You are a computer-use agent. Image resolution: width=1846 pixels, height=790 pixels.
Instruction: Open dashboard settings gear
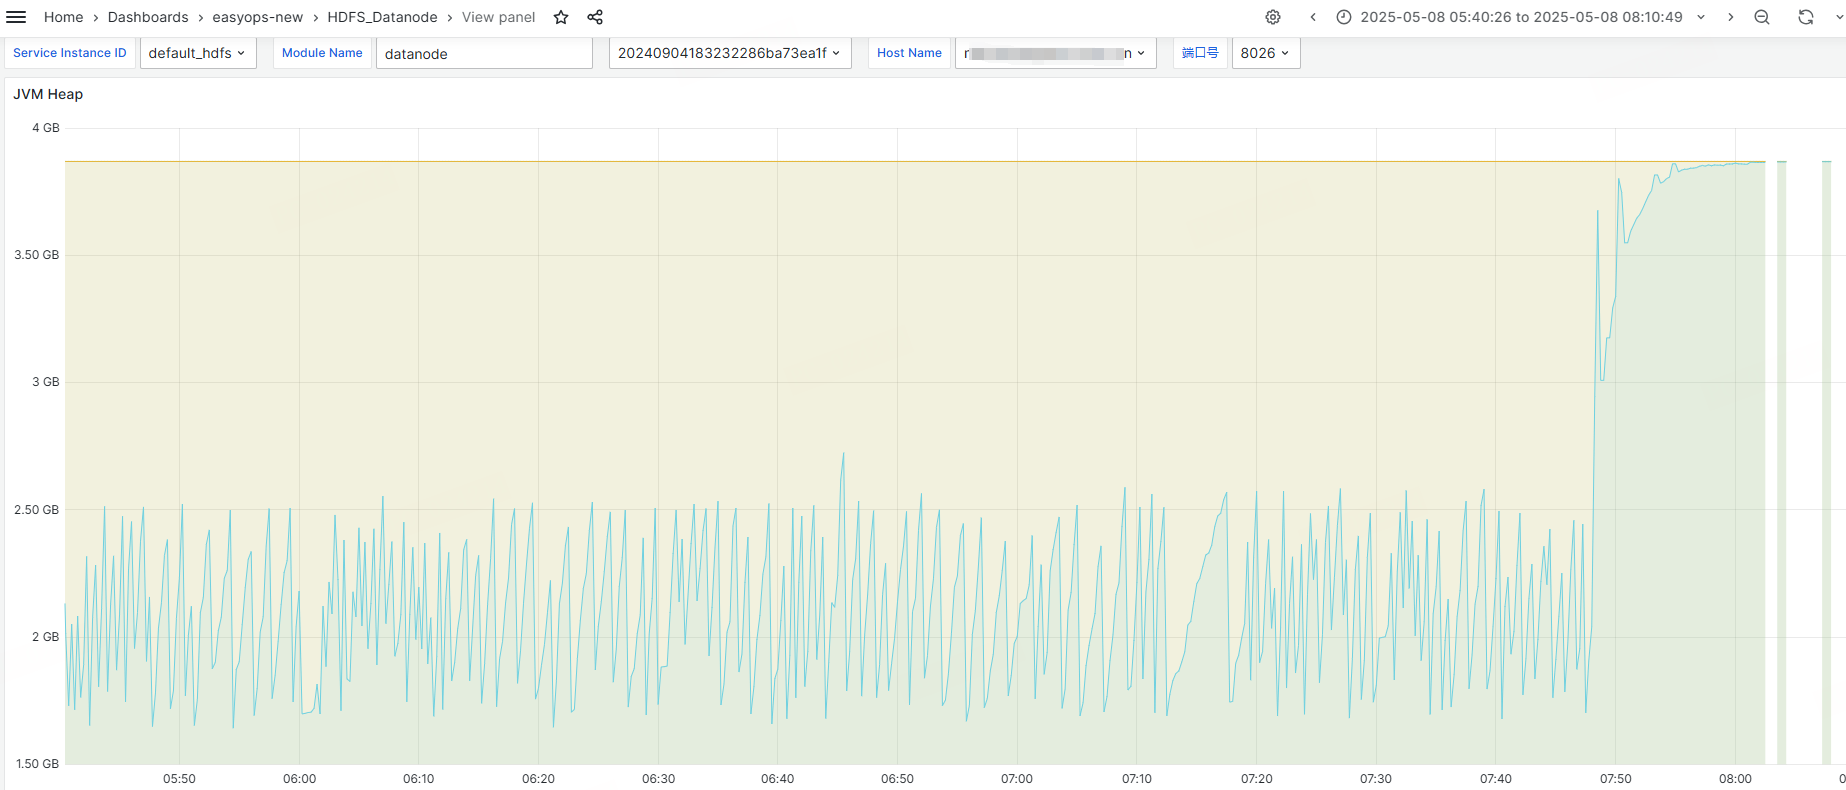(1273, 17)
